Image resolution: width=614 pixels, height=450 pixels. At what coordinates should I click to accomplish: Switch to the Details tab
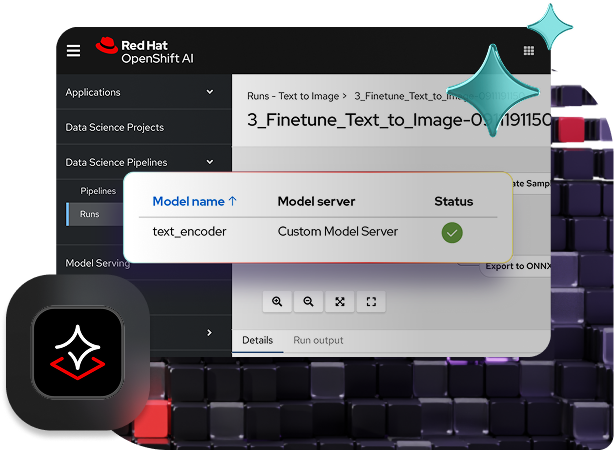[257, 340]
